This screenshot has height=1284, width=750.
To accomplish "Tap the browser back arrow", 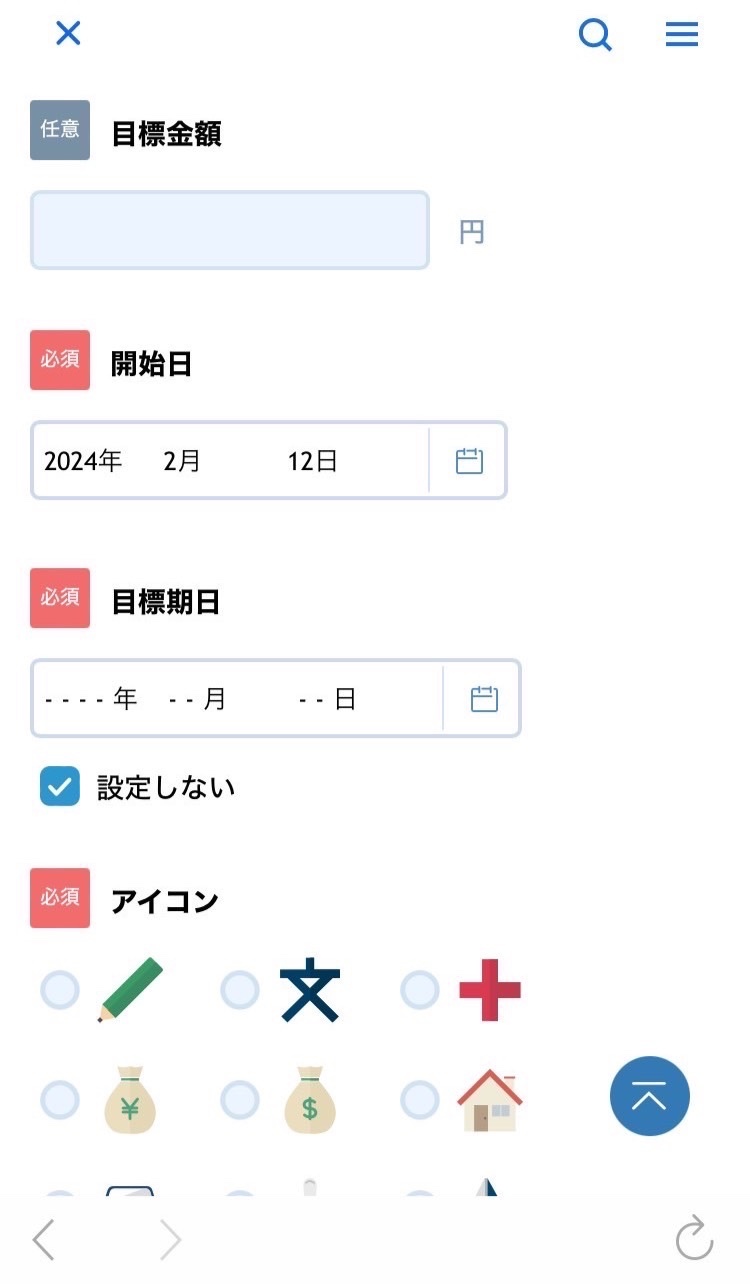I will [43, 1240].
